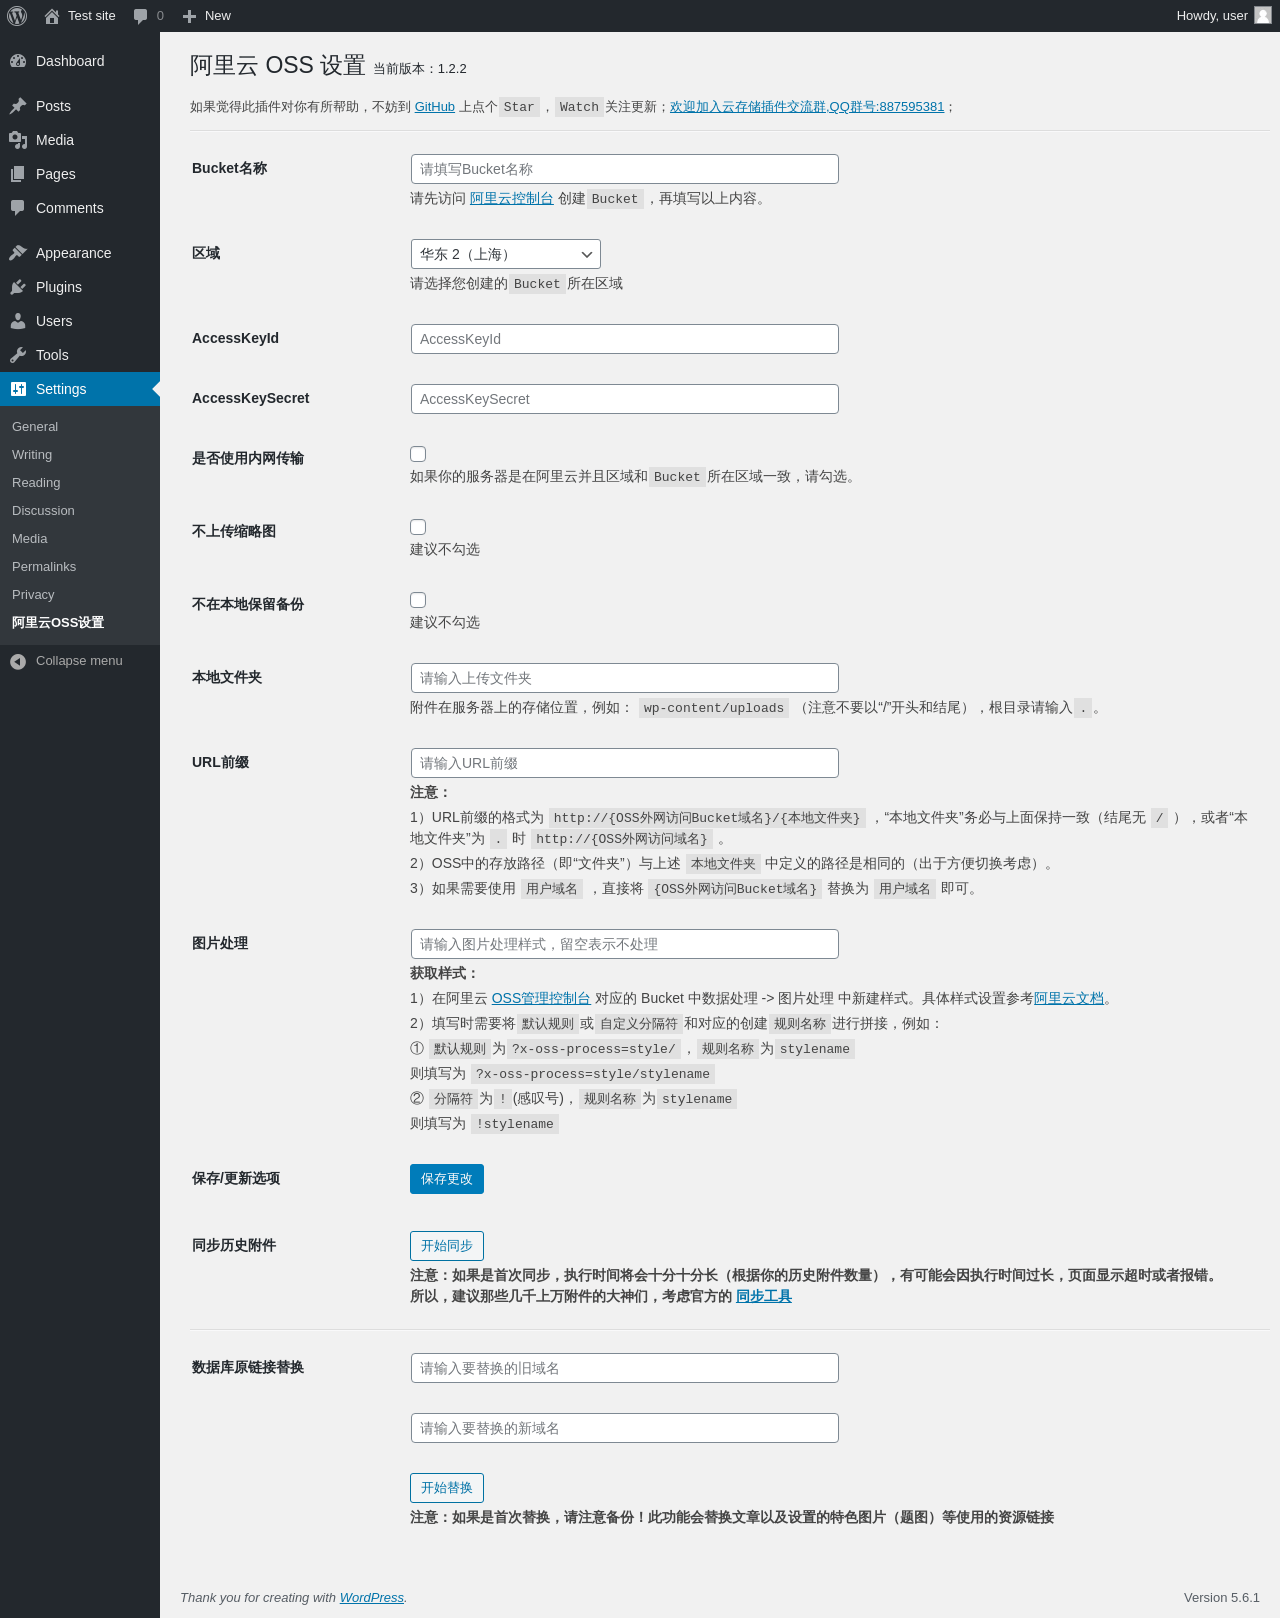Click the Plugins plug icon
Viewport: 1280px width, 1618px height.
(18, 287)
